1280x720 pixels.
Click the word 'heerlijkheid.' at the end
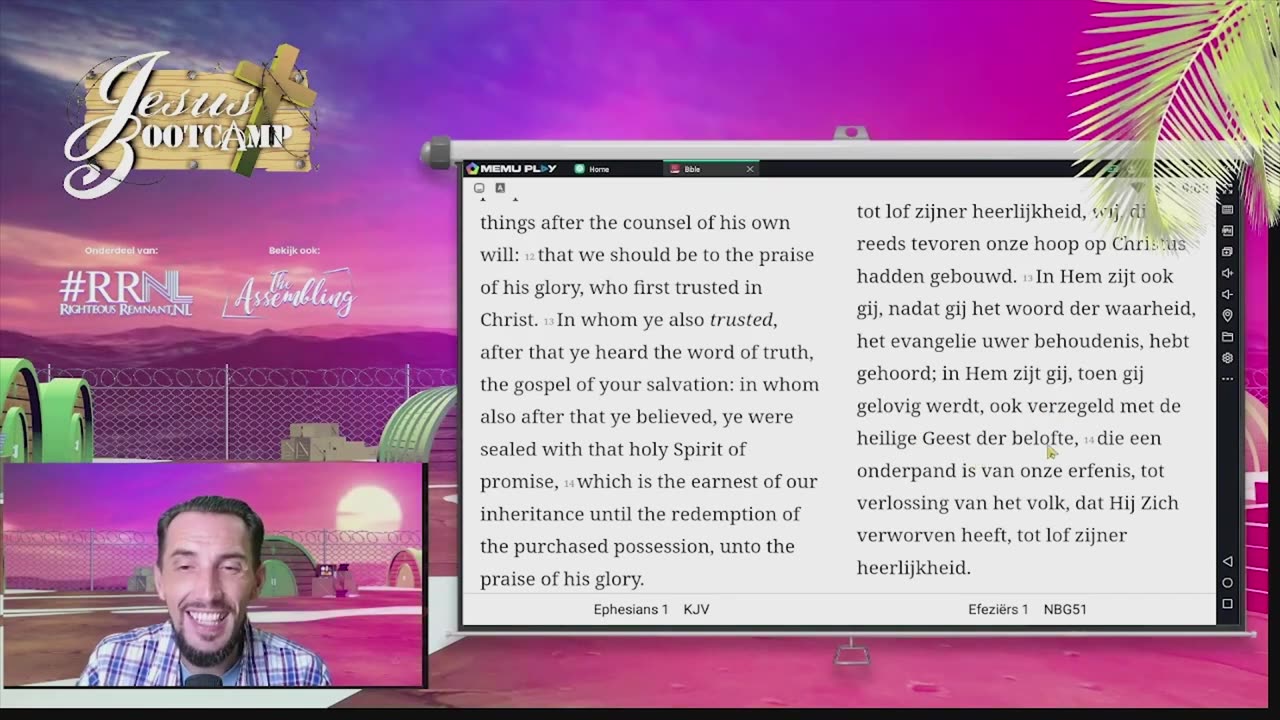pos(914,567)
